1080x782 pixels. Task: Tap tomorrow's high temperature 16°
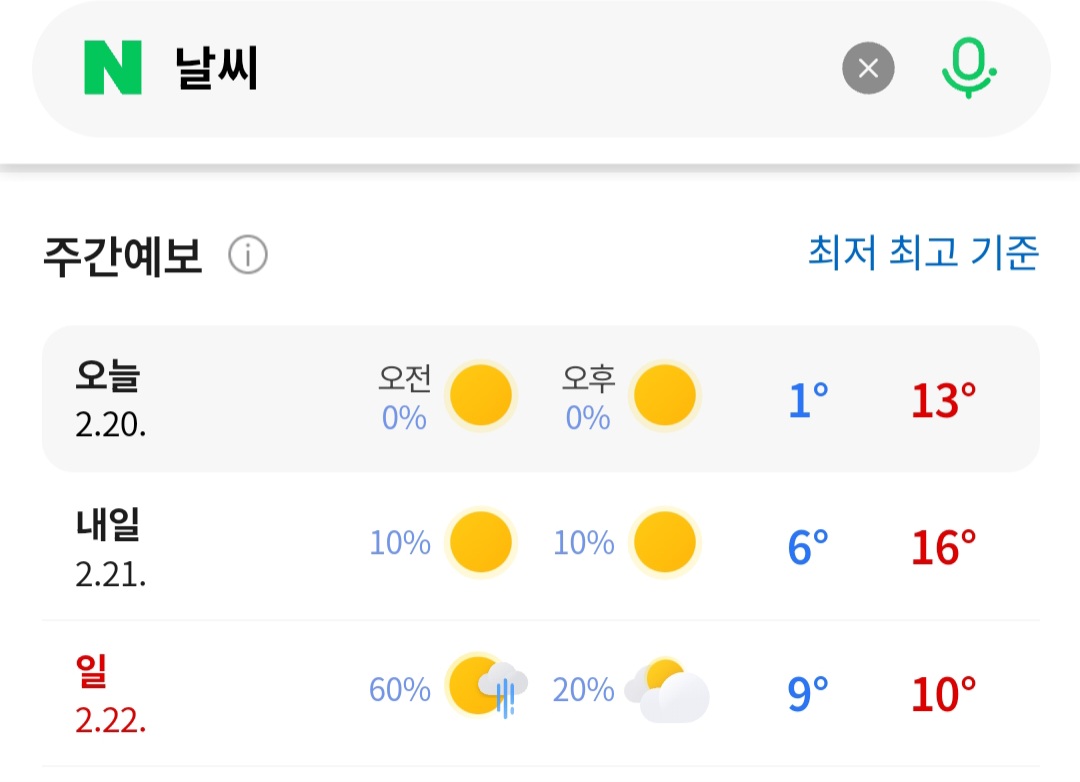pyautogui.click(x=943, y=546)
